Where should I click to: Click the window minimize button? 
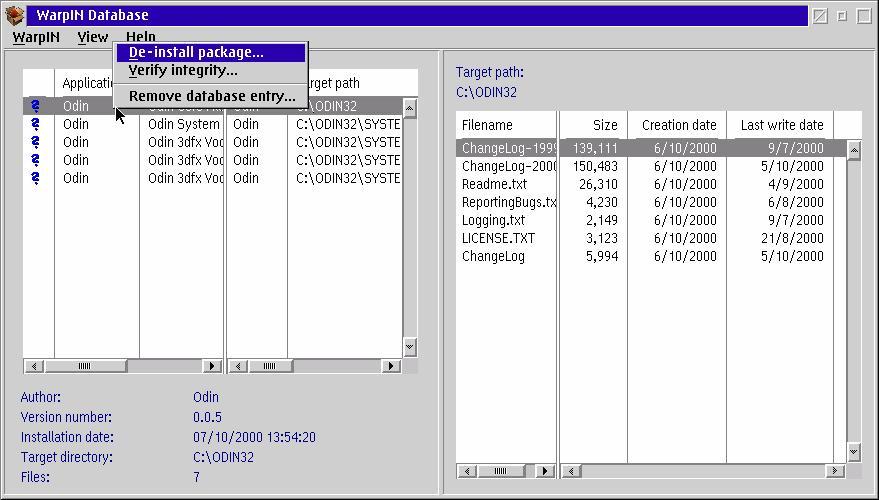coord(842,16)
